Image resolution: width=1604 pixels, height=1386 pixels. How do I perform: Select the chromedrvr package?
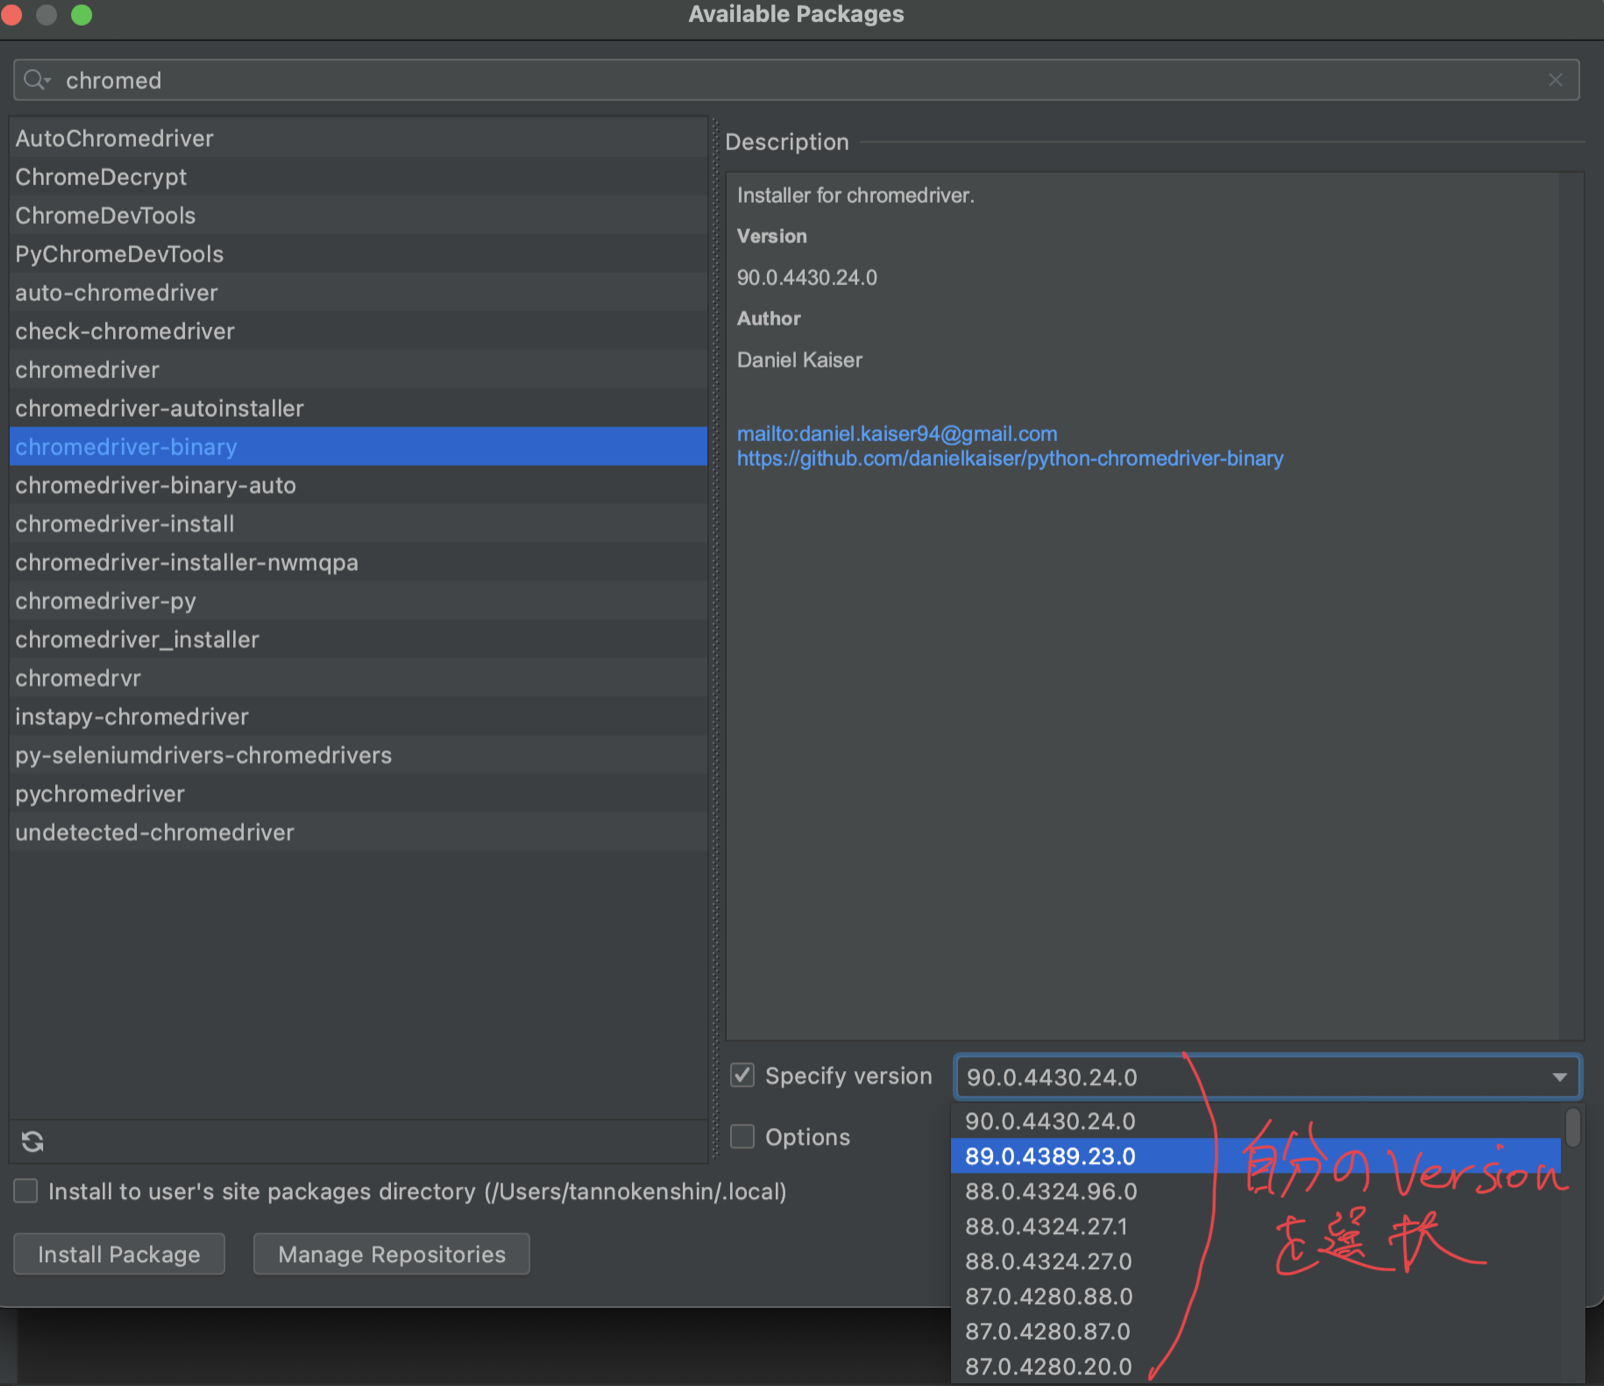pos(358,677)
